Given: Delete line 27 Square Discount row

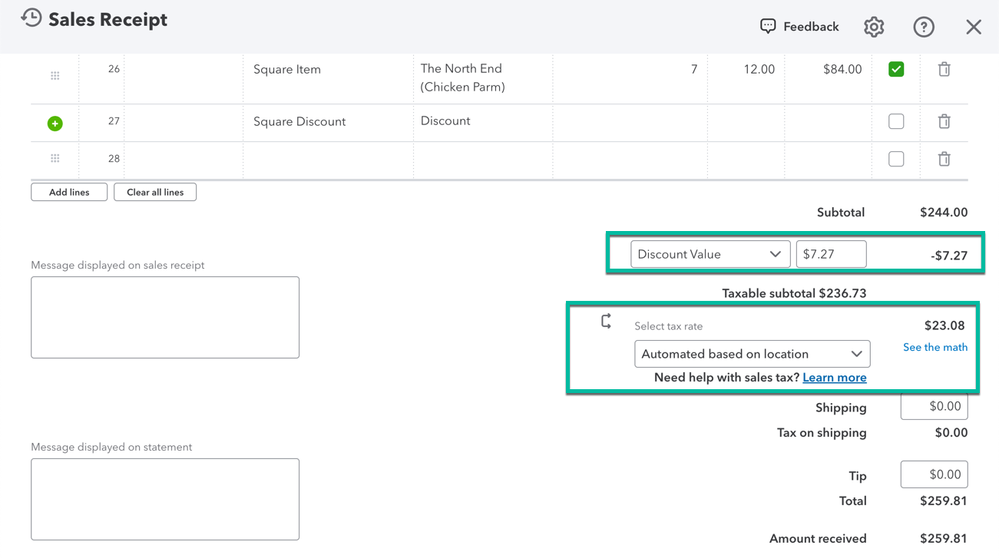Looking at the screenshot, I should (944, 122).
